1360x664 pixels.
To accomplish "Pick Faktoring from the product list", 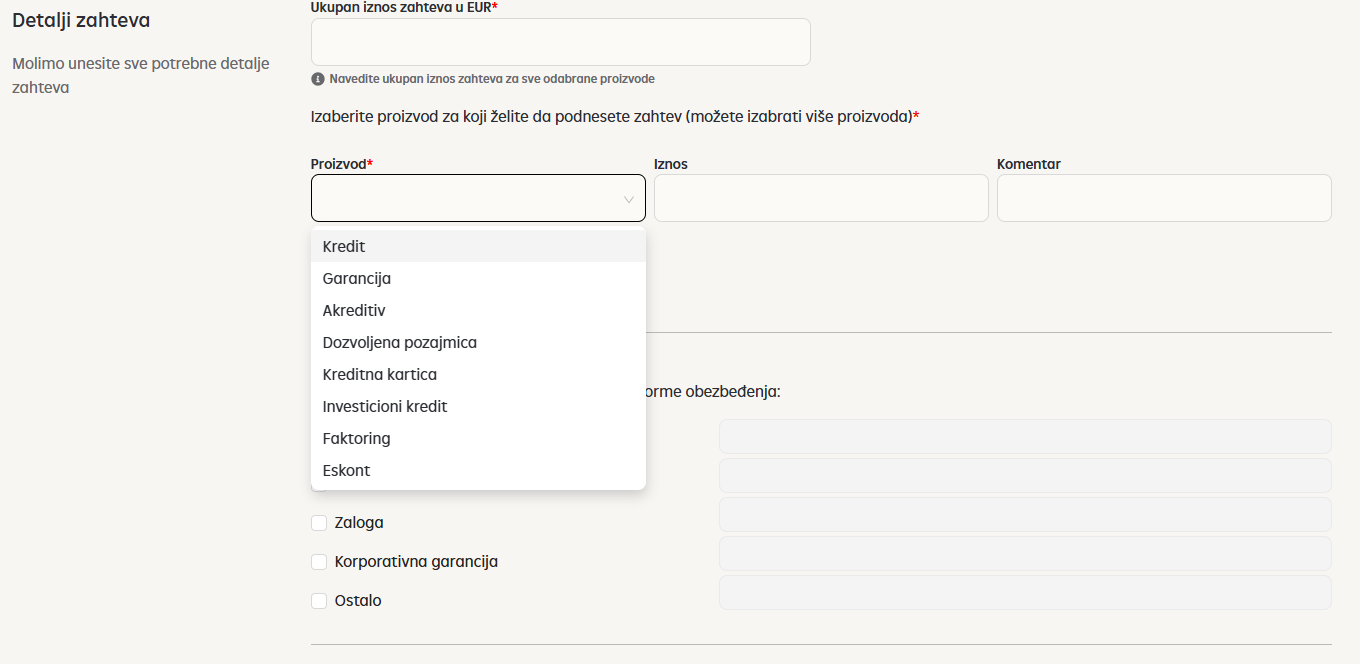I will coord(478,438).
